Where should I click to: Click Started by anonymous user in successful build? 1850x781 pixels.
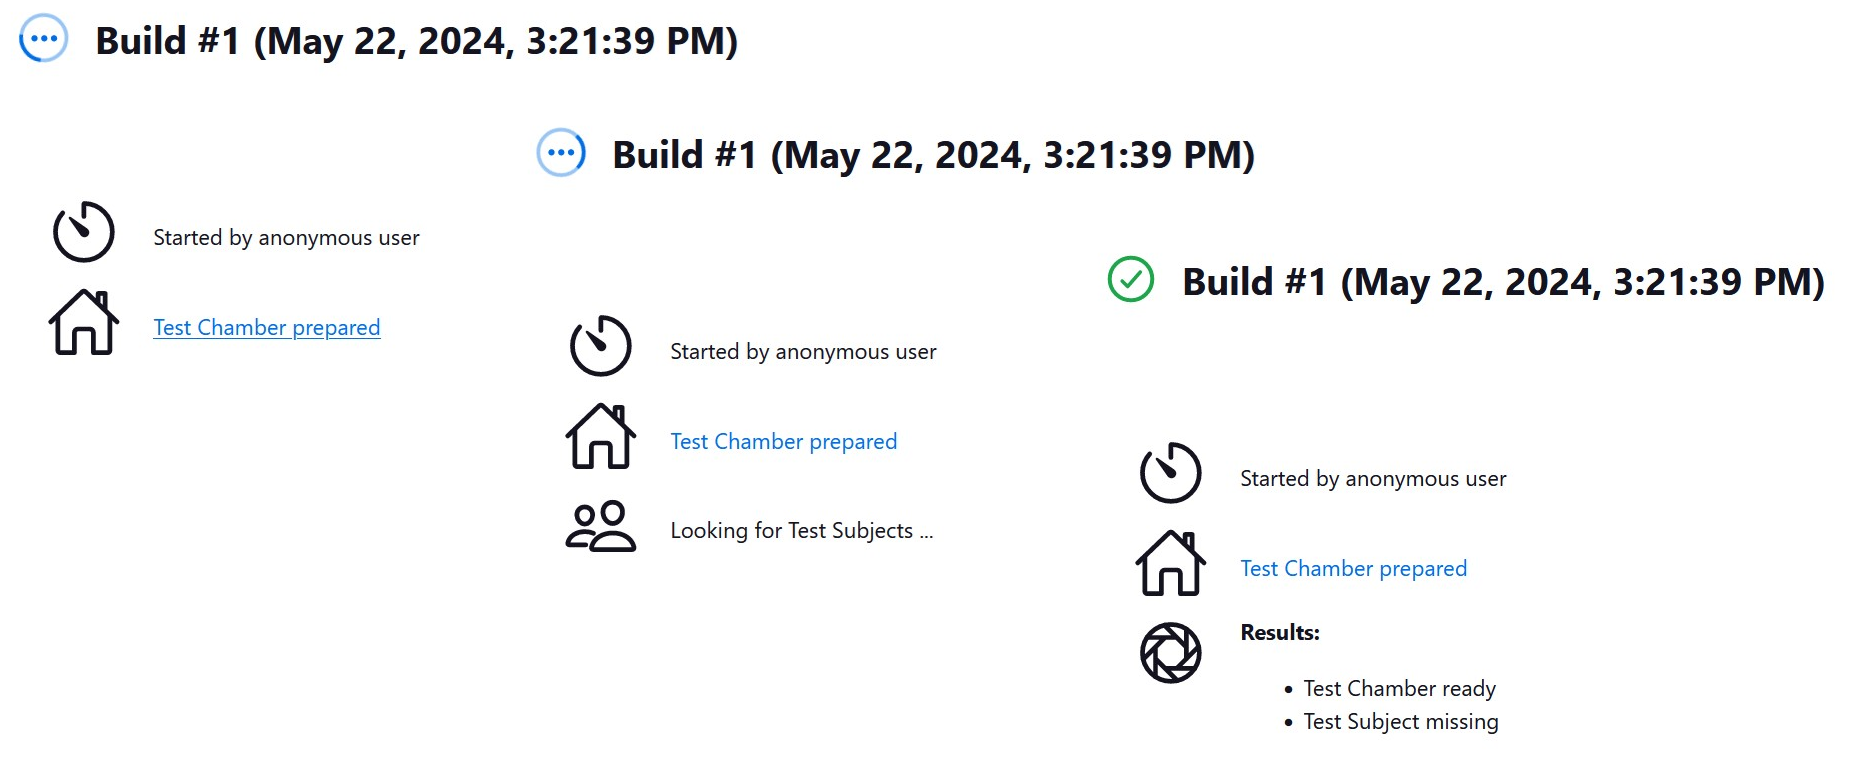[1372, 479]
